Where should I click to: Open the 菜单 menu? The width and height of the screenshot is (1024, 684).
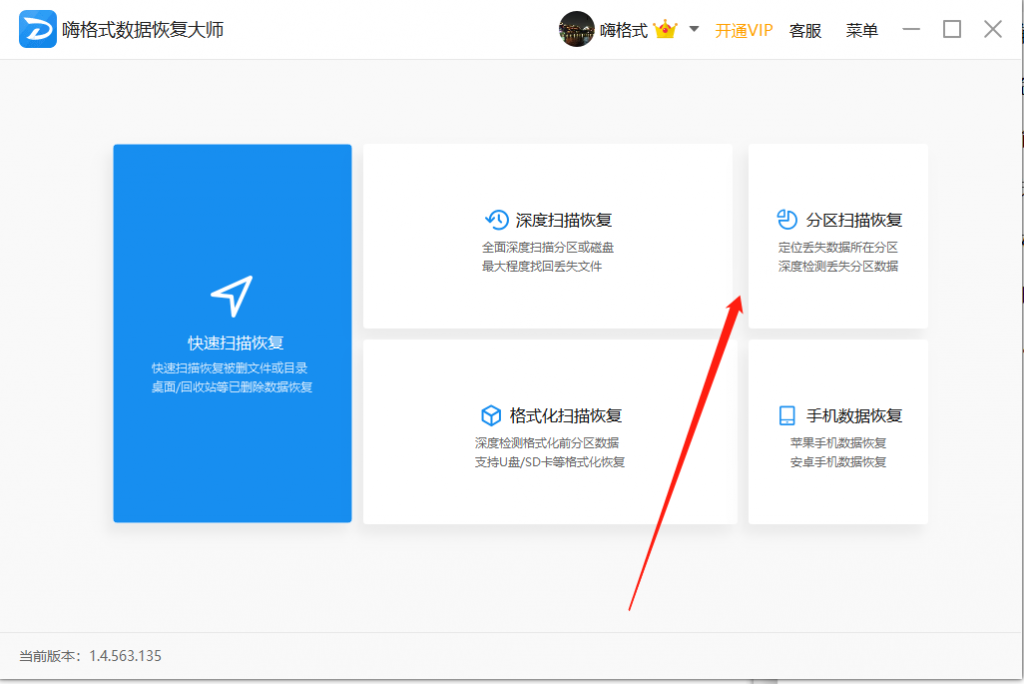pos(862,31)
